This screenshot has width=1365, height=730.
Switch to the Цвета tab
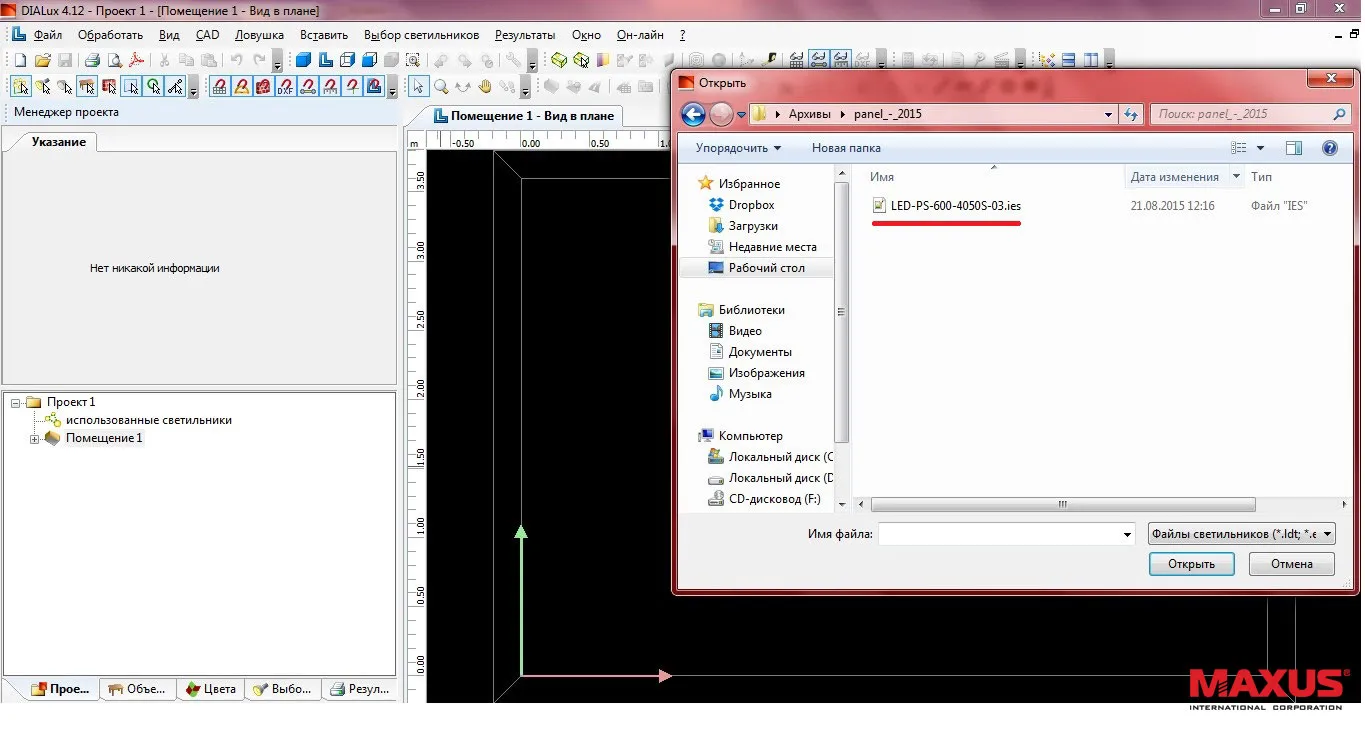(x=211, y=689)
